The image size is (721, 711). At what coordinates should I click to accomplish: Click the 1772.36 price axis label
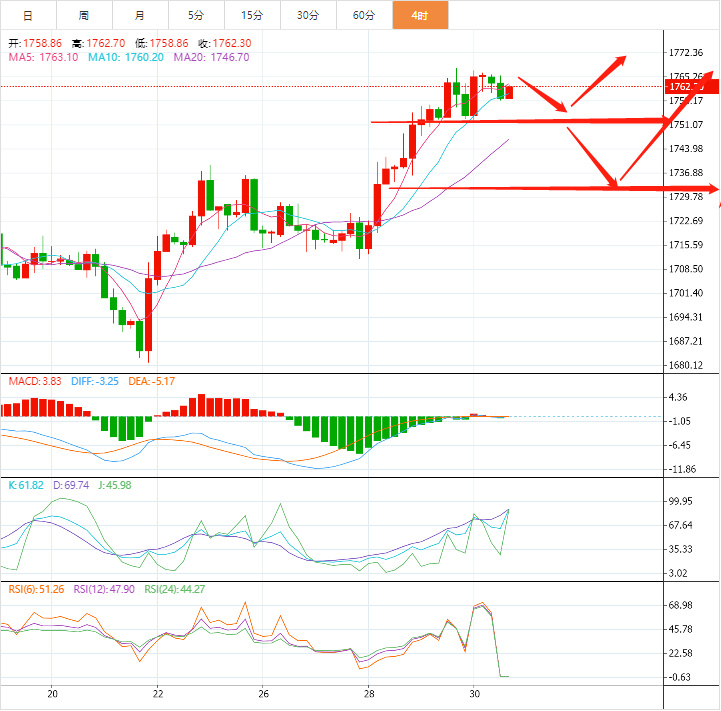686,53
